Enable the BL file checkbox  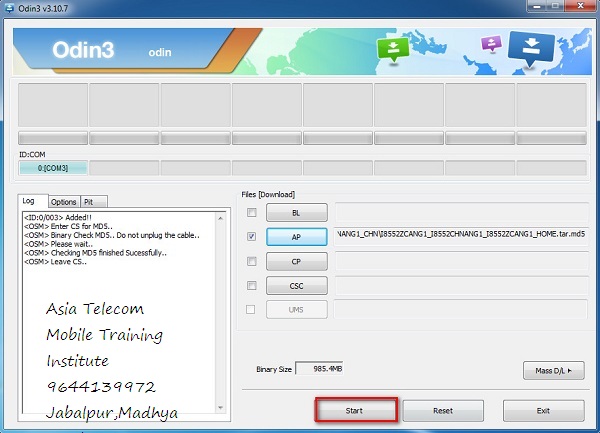coord(251,212)
